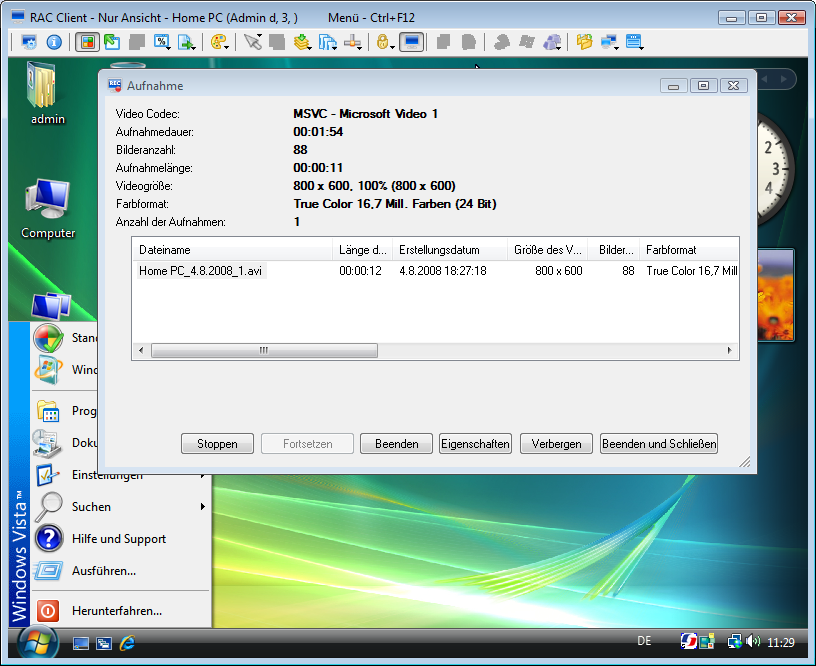Open the padlock dropdown in toolbar
The height and width of the screenshot is (666, 816).
pos(384,42)
